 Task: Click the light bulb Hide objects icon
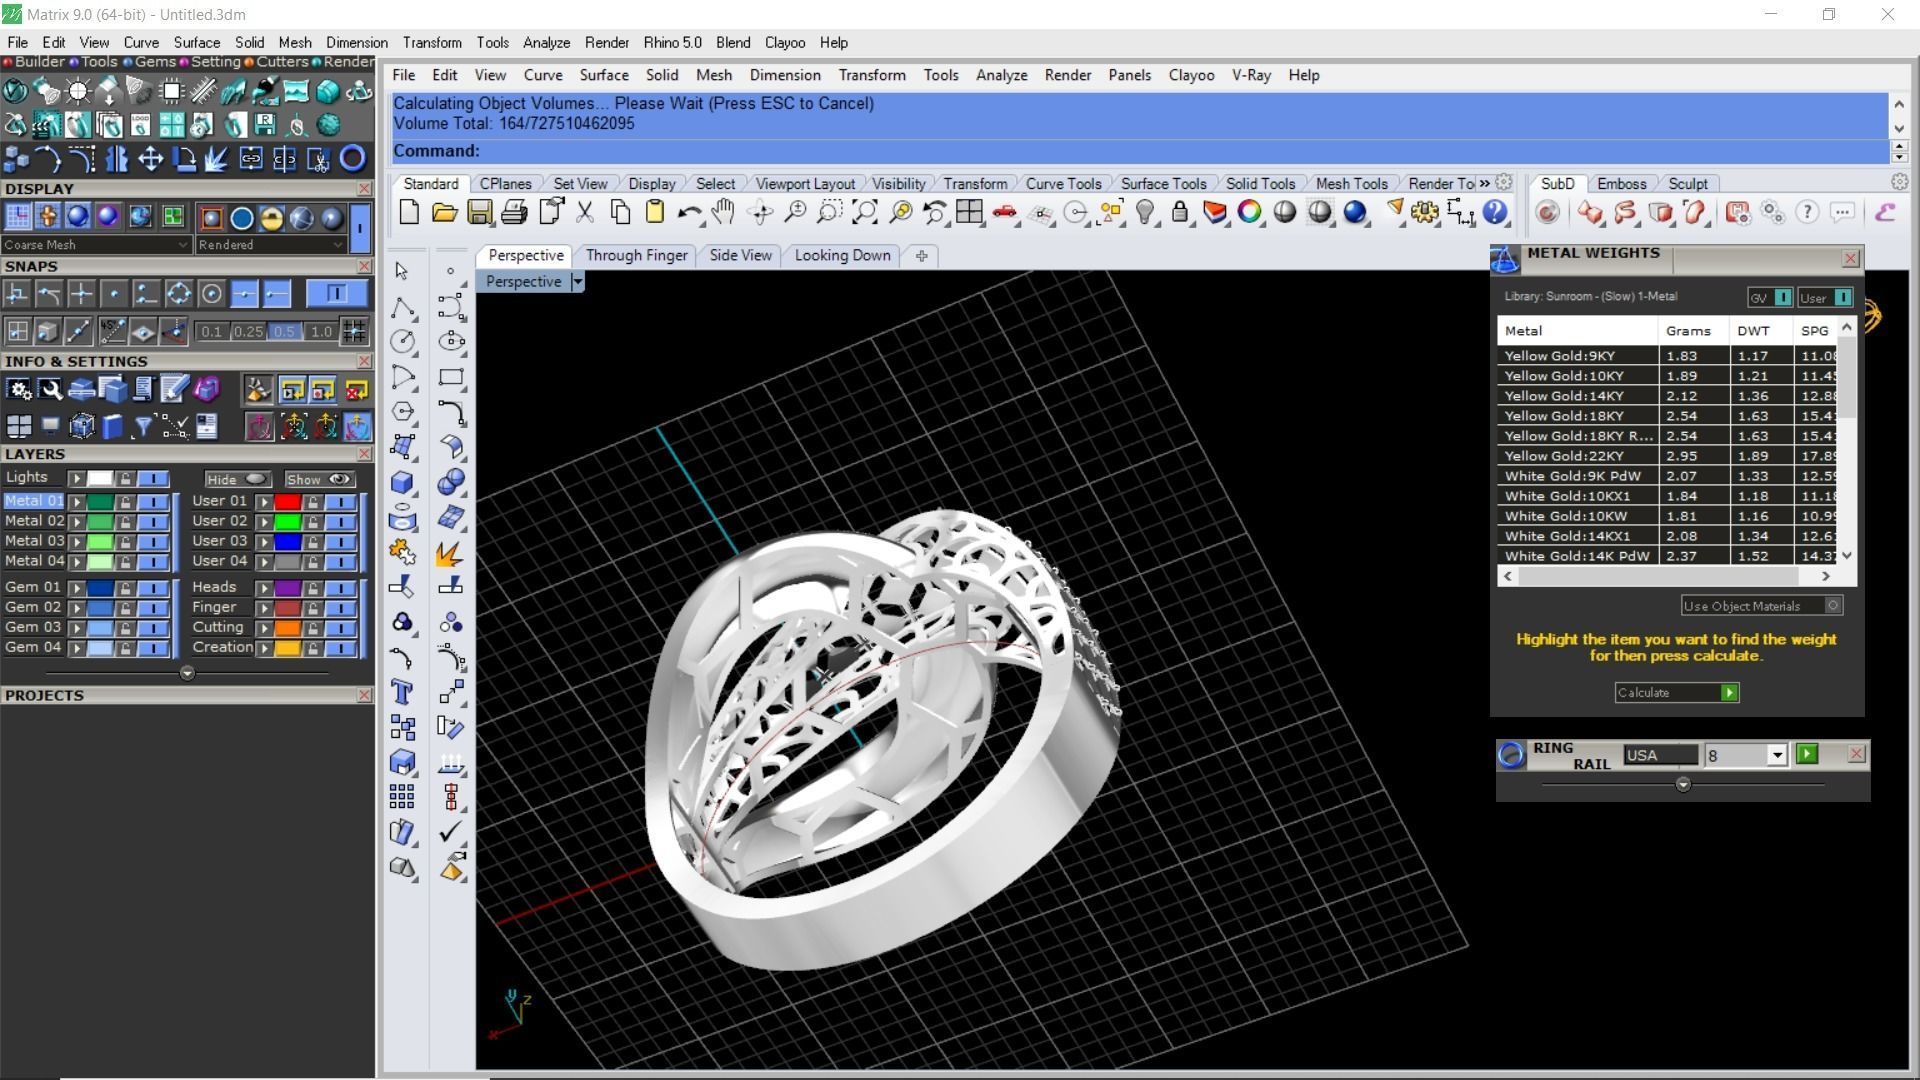click(x=1145, y=212)
